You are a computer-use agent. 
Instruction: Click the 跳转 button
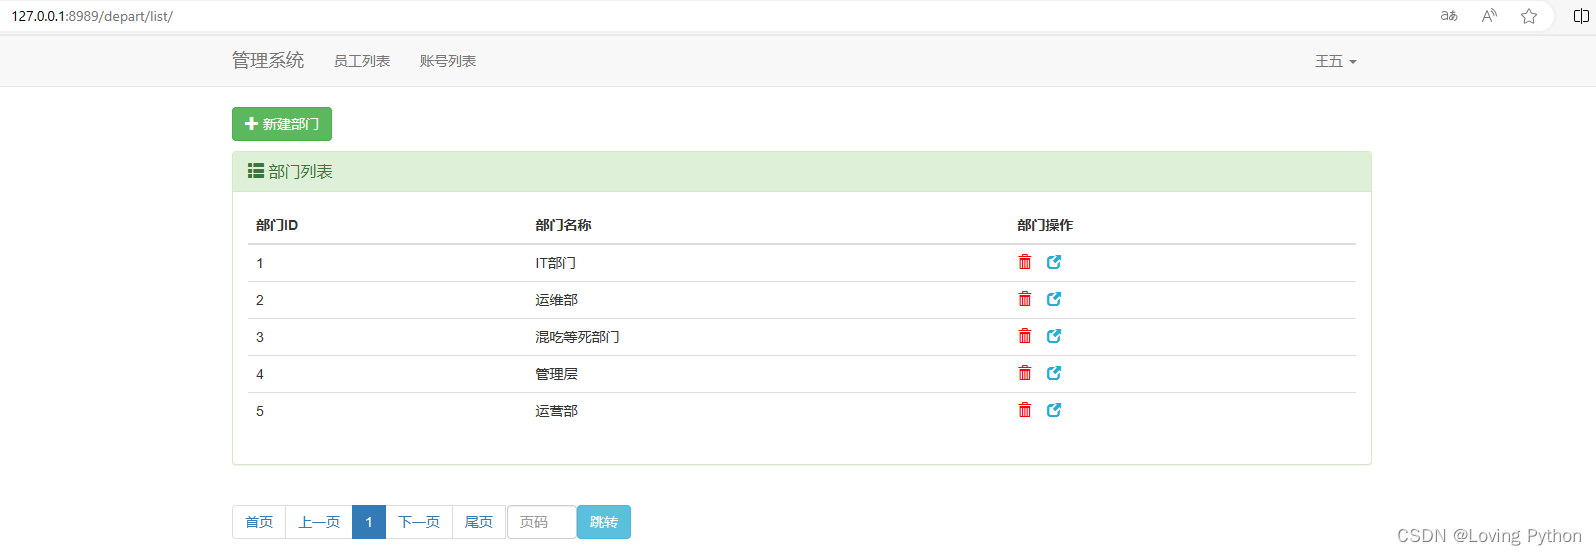click(604, 522)
